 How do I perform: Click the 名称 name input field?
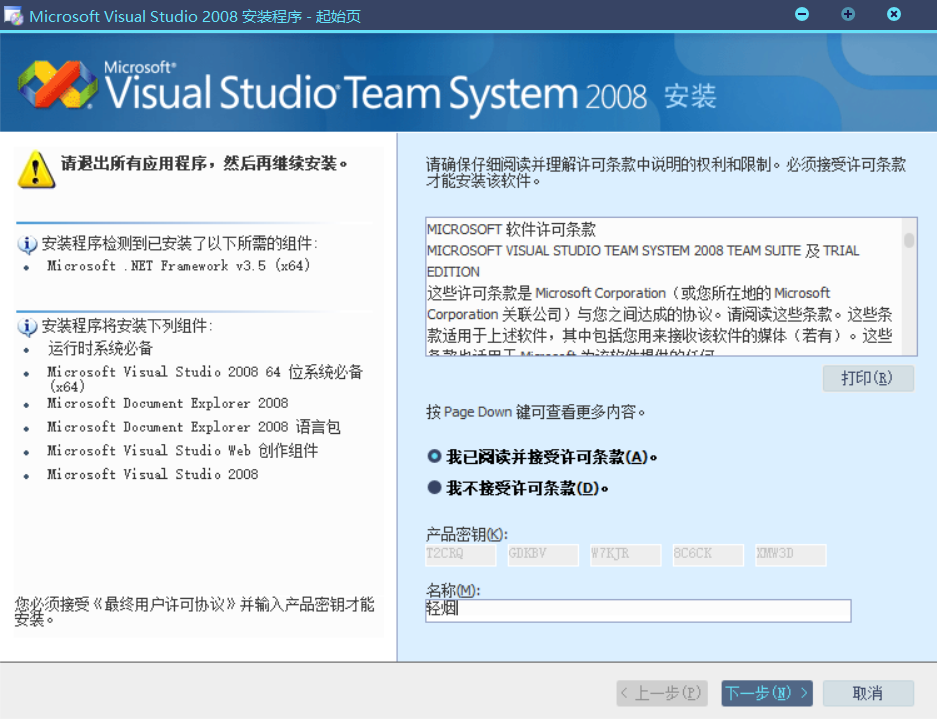(638, 610)
